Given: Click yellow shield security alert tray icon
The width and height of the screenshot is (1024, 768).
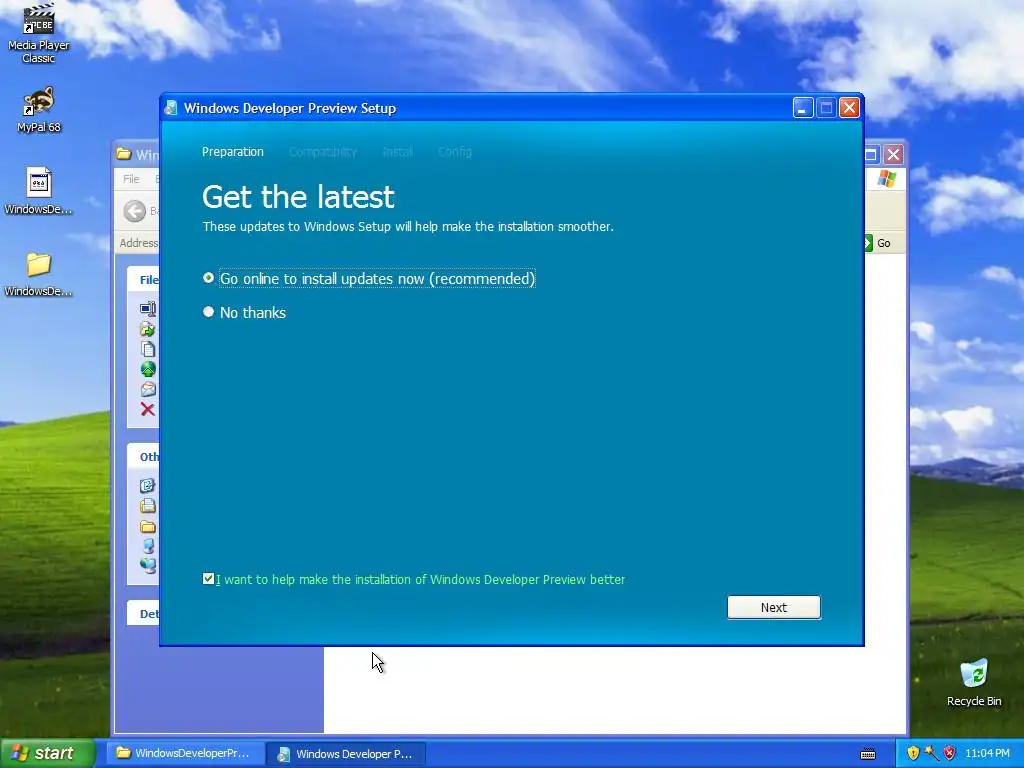Looking at the screenshot, I should [x=912, y=753].
